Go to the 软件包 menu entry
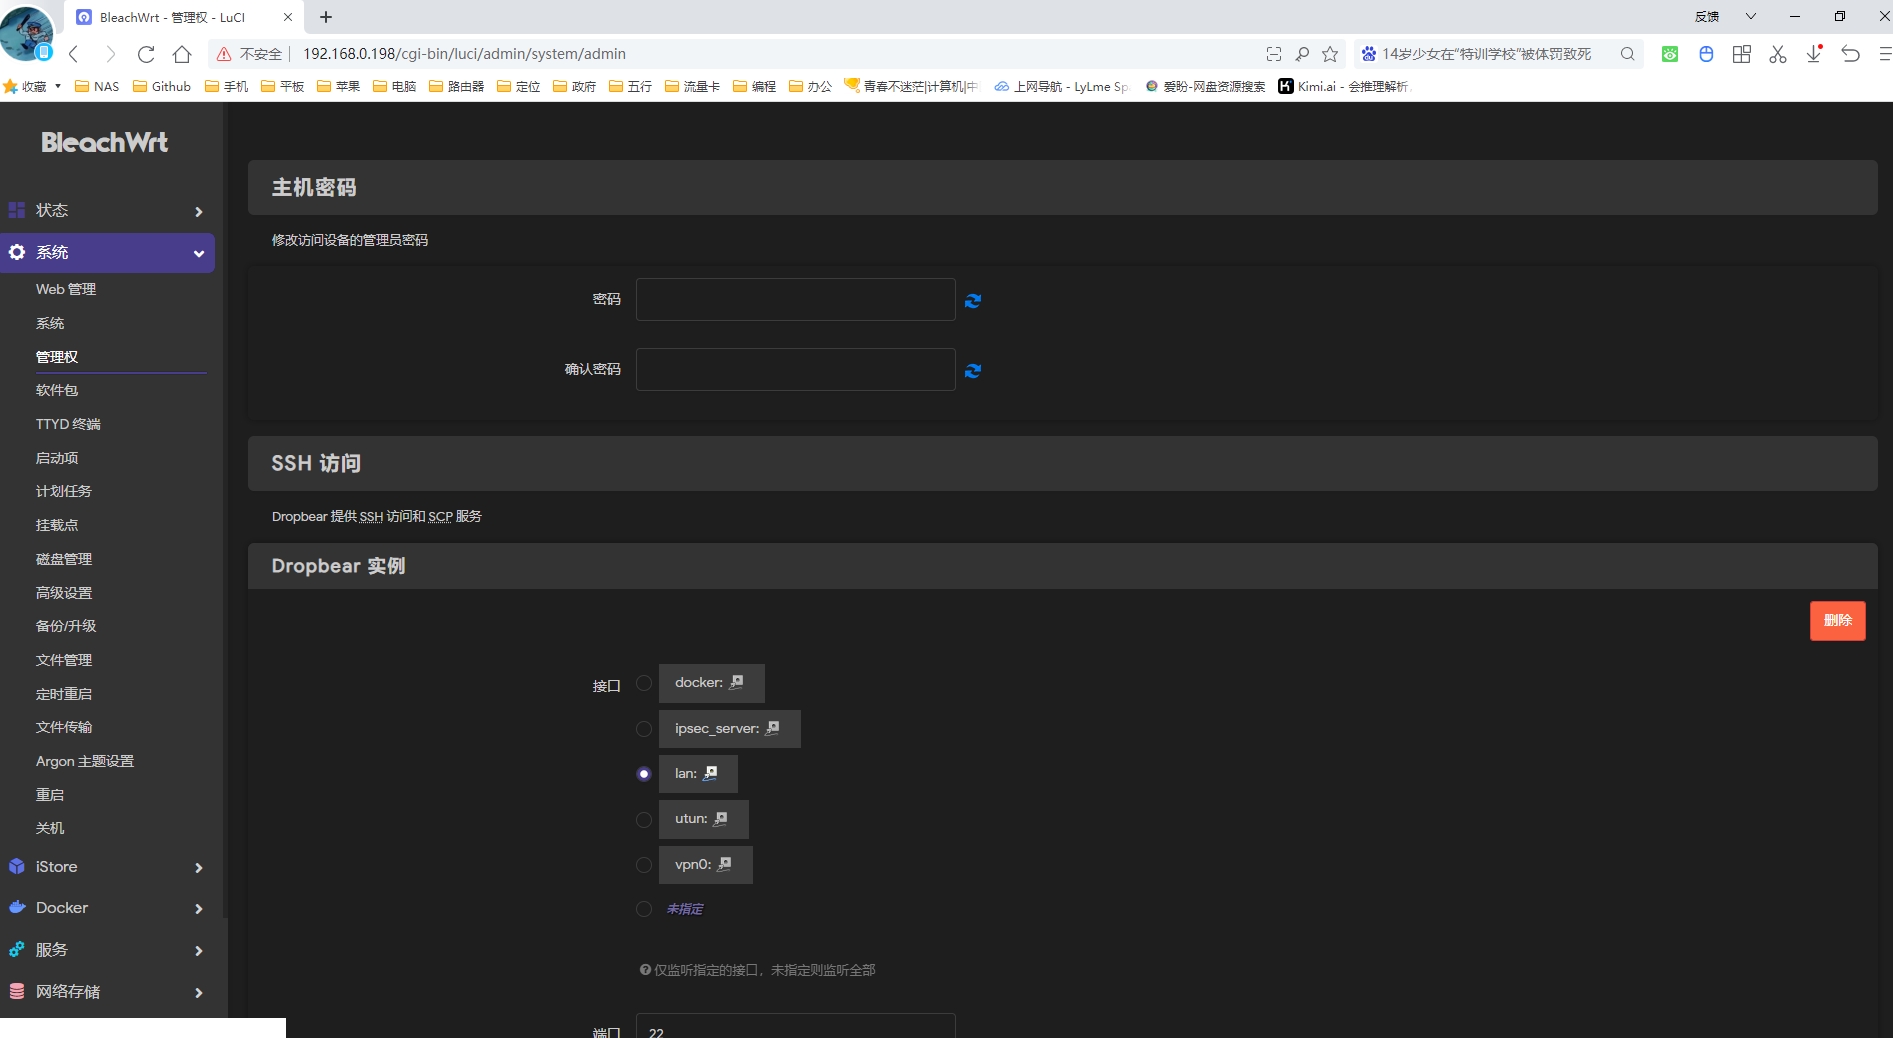Viewport: 1893px width, 1038px height. [x=57, y=390]
